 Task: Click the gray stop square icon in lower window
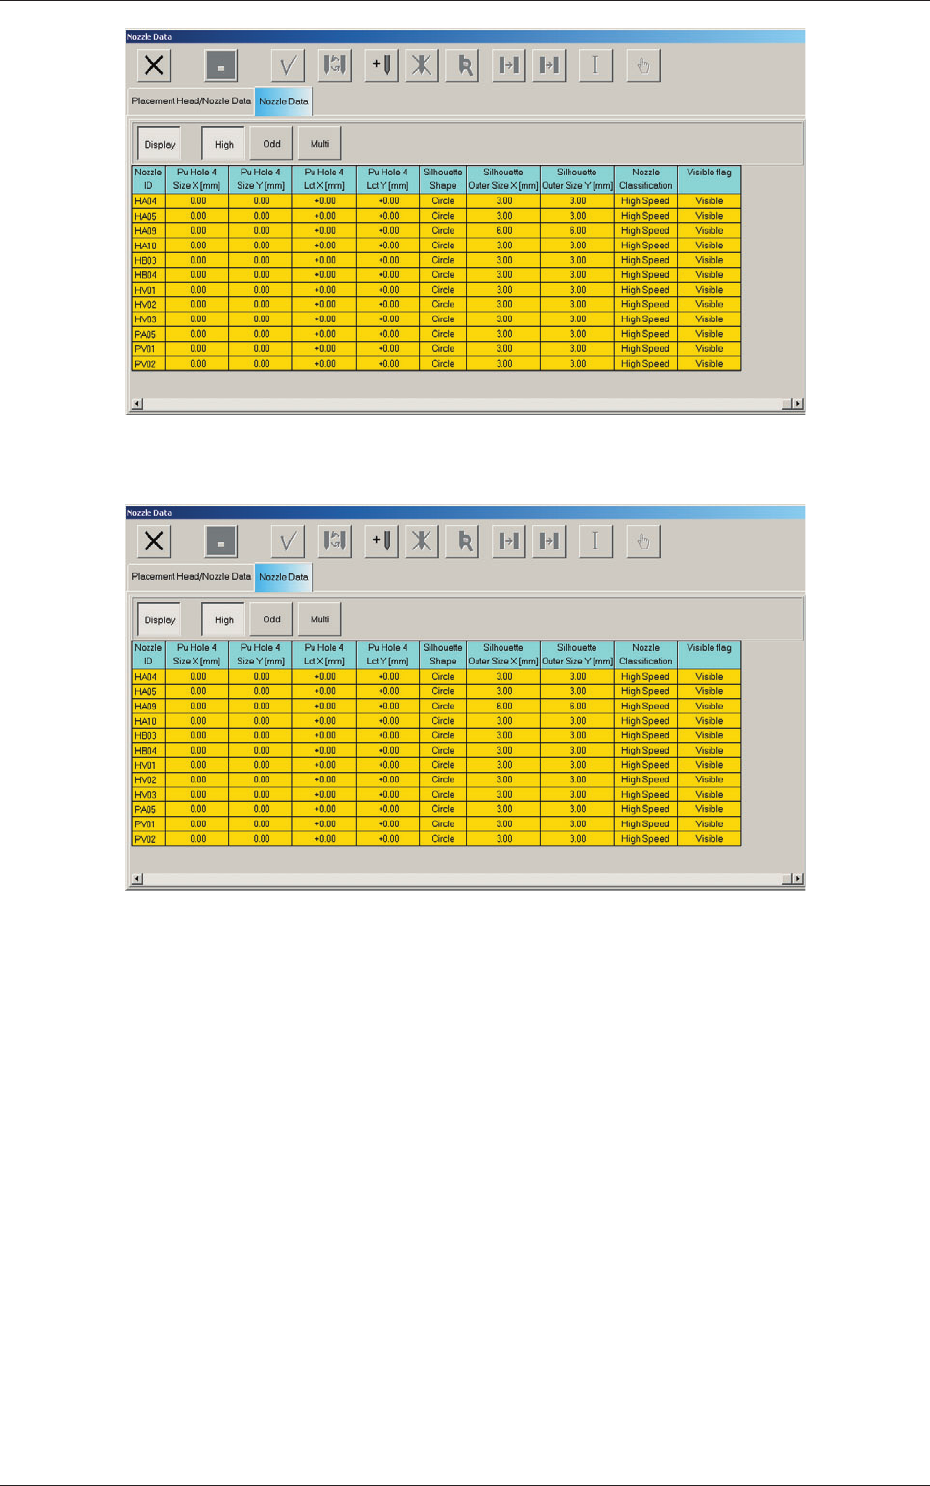pos(221,541)
